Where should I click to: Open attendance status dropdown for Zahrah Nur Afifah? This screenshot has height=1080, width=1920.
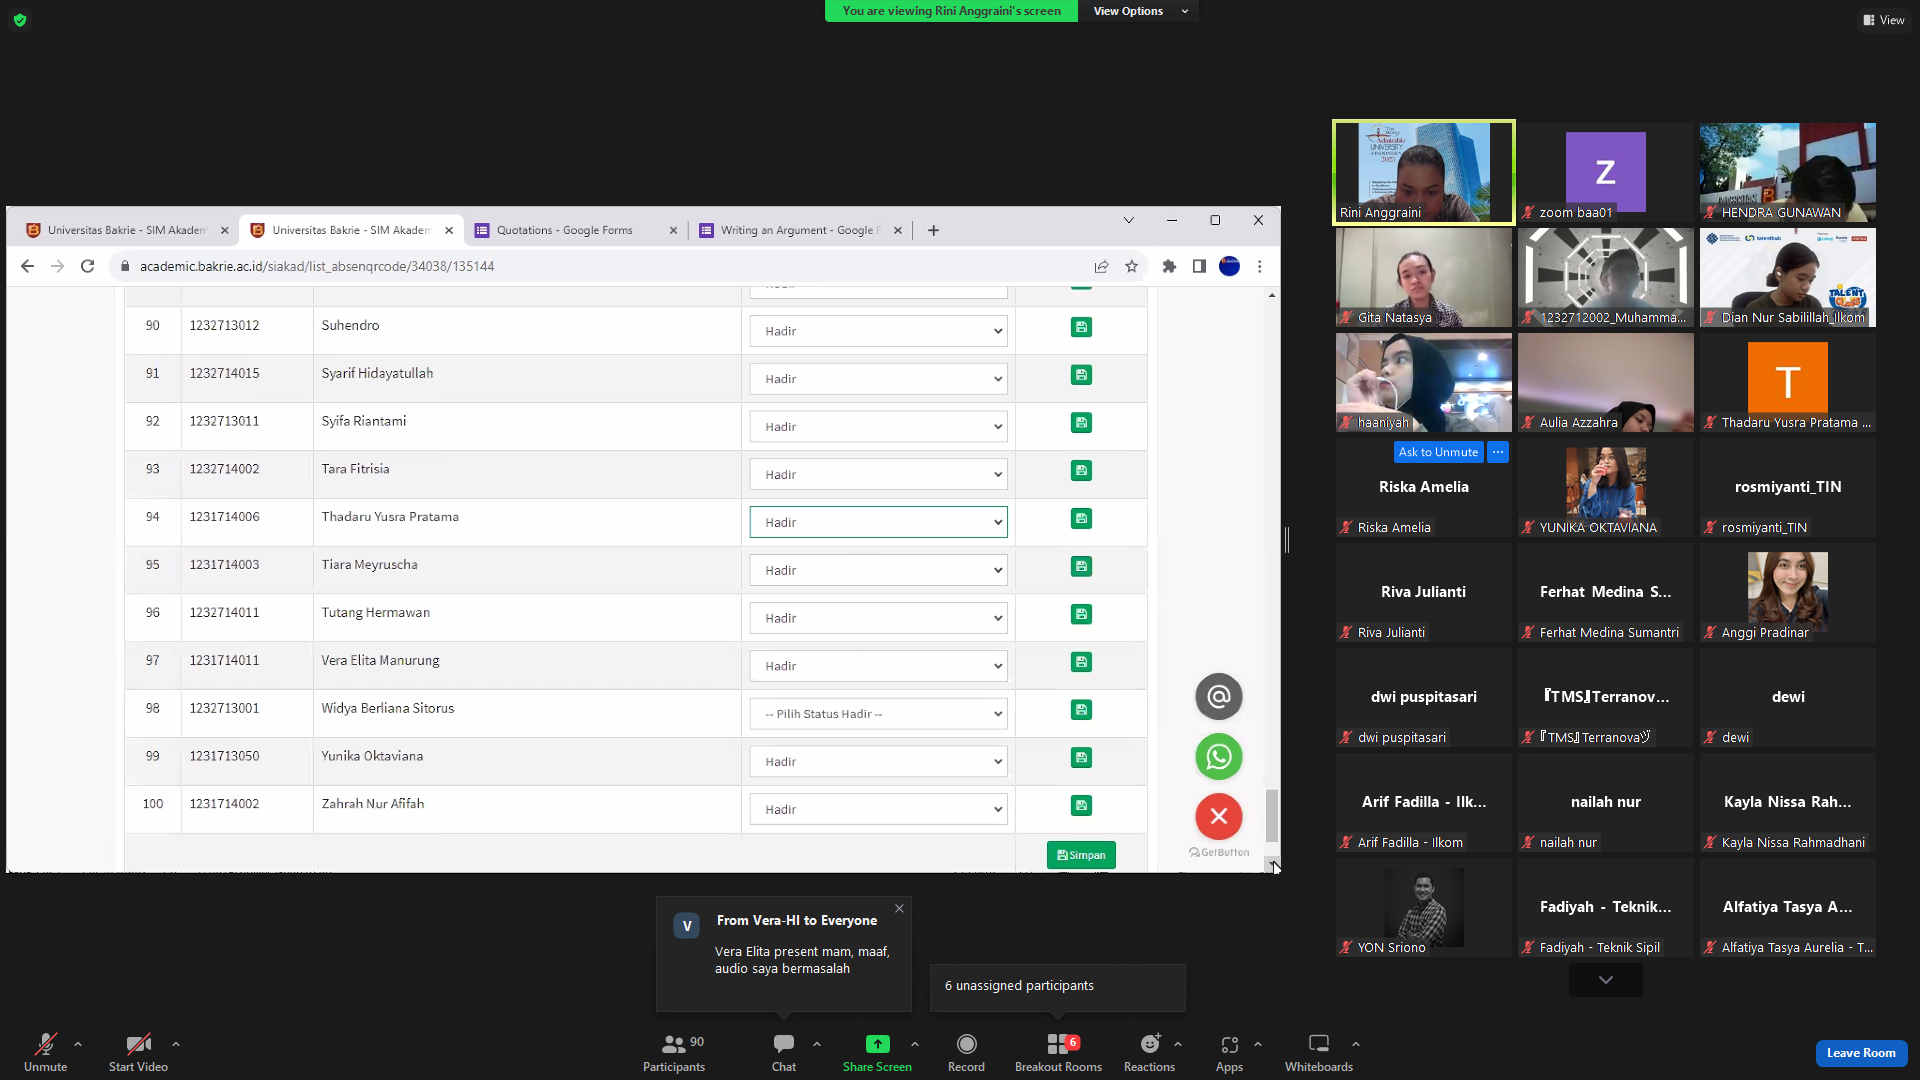[878, 810]
